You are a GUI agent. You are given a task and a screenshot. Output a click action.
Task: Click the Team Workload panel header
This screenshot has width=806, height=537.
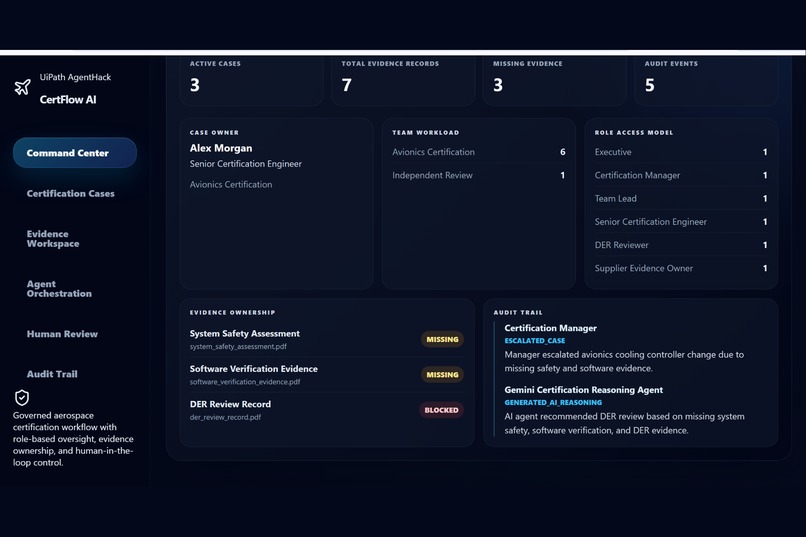point(426,133)
